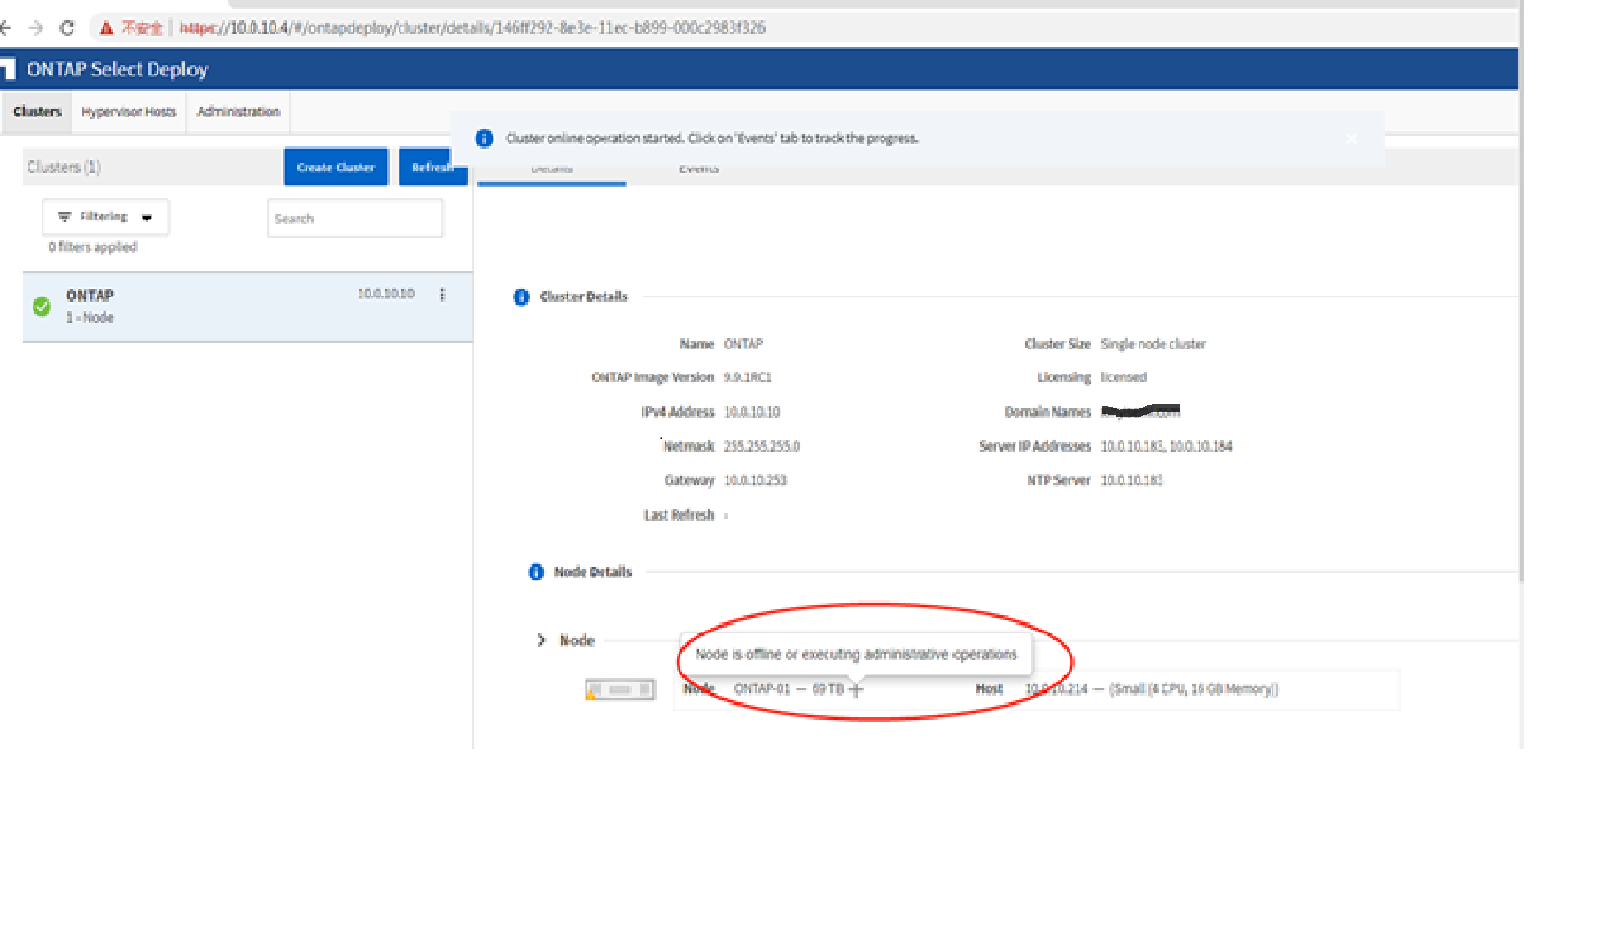Click the insecure connection warning icon
The height and width of the screenshot is (948, 1608).
[105, 28]
